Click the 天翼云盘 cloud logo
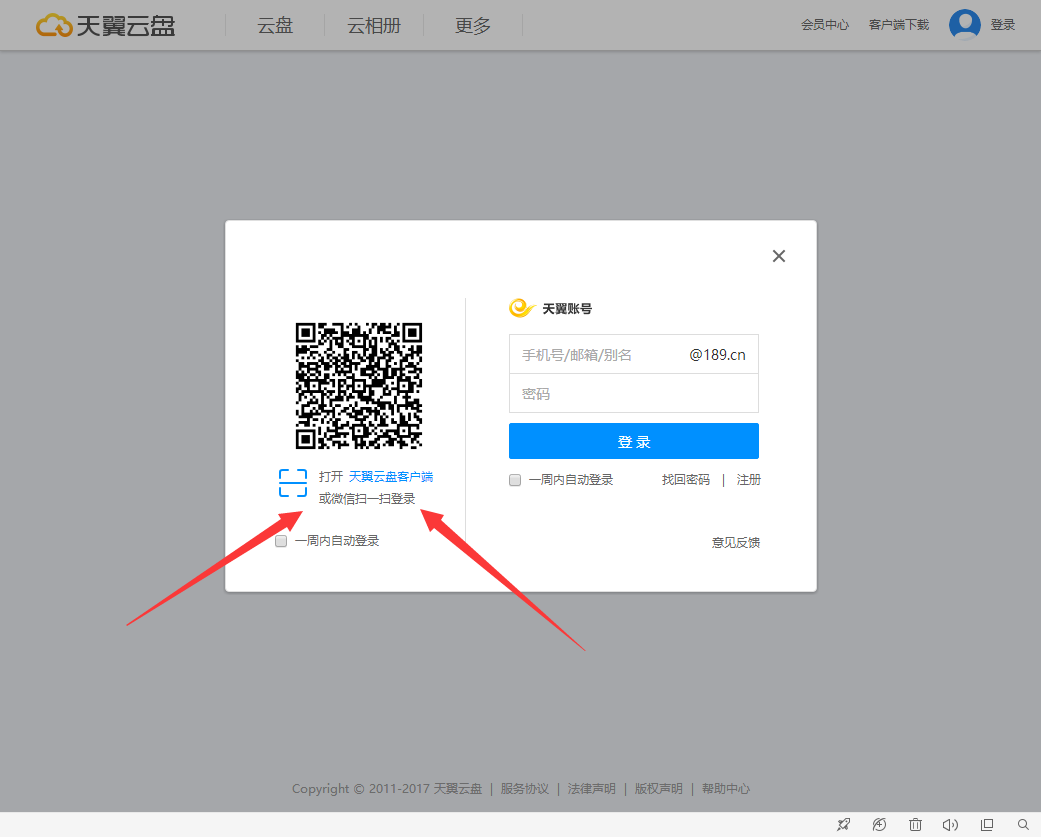 [106, 25]
